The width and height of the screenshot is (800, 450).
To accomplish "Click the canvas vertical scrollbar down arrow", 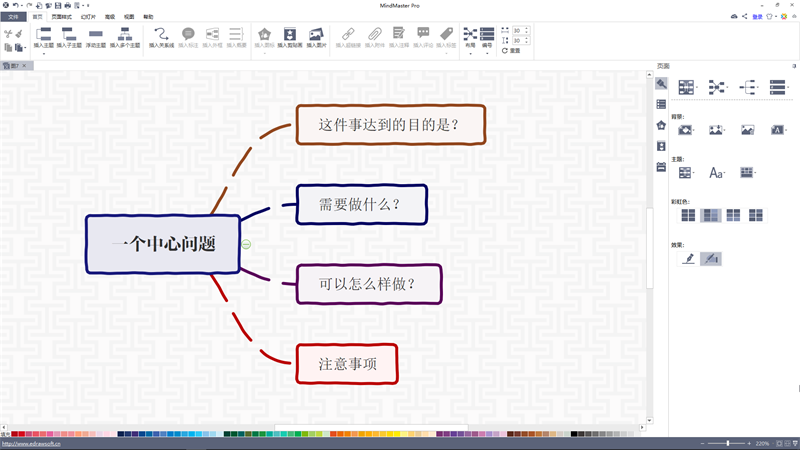I will point(649,421).
